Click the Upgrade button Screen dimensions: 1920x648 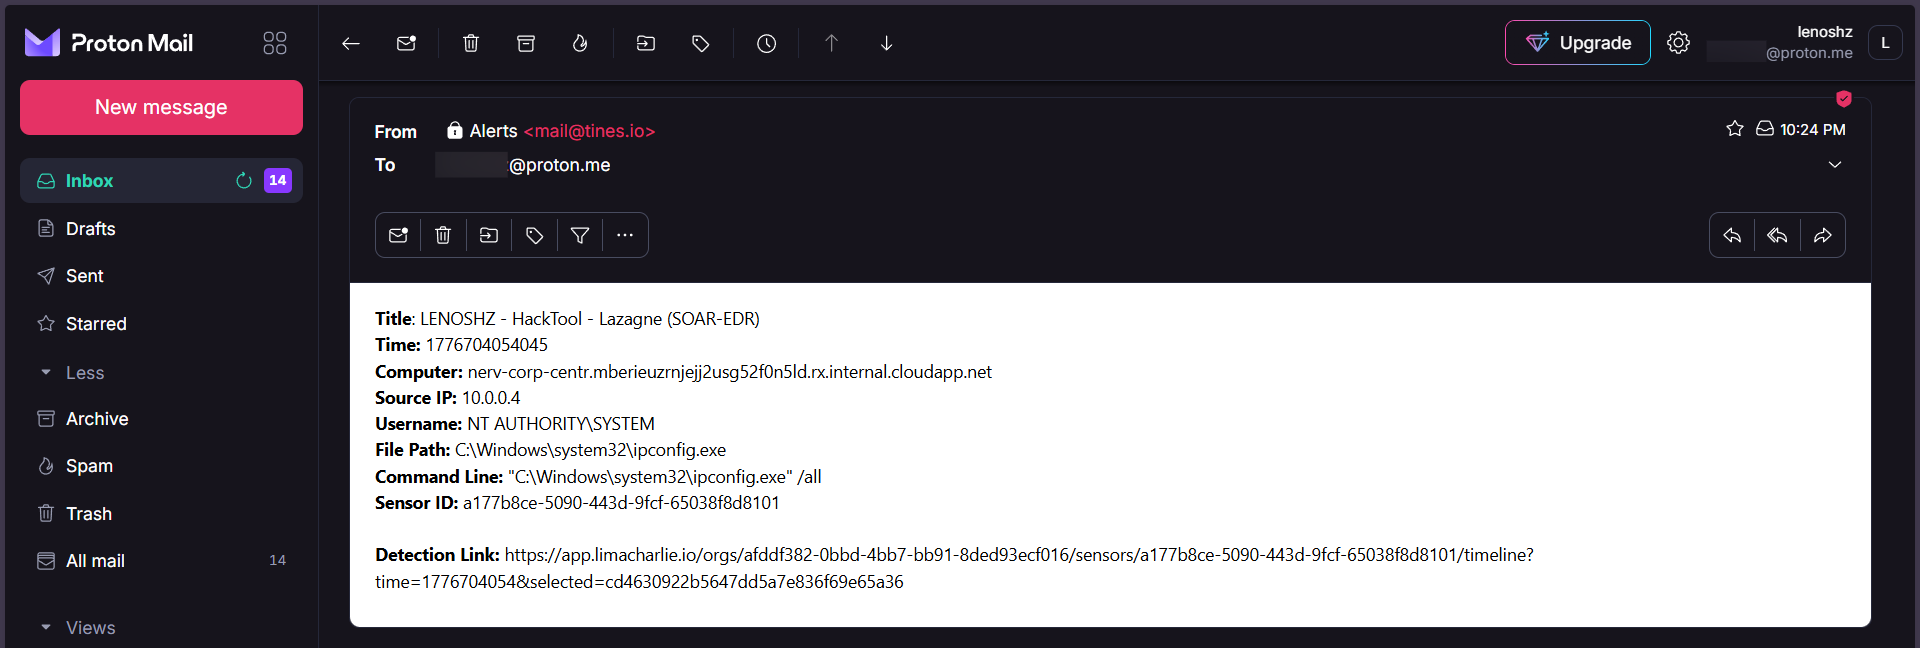pos(1577,43)
